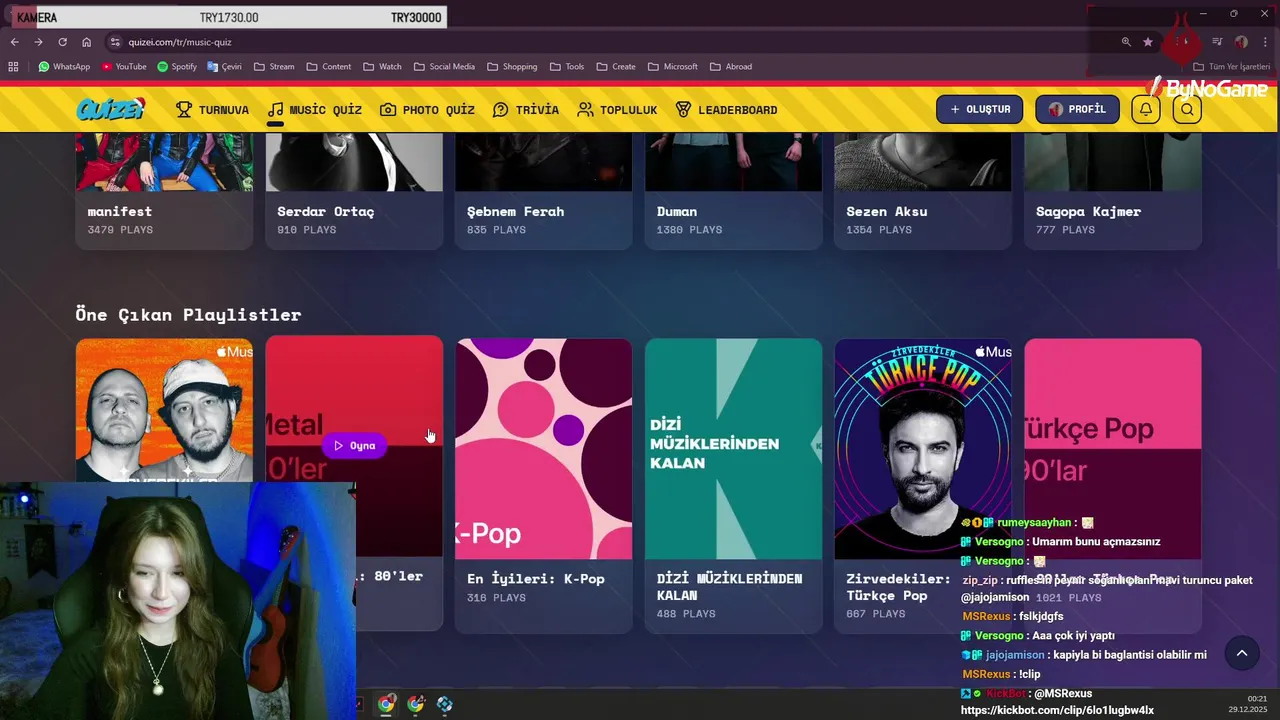Click the bookmark star icon in address bar
The width and height of the screenshot is (1280, 720).
point(1148,42)
